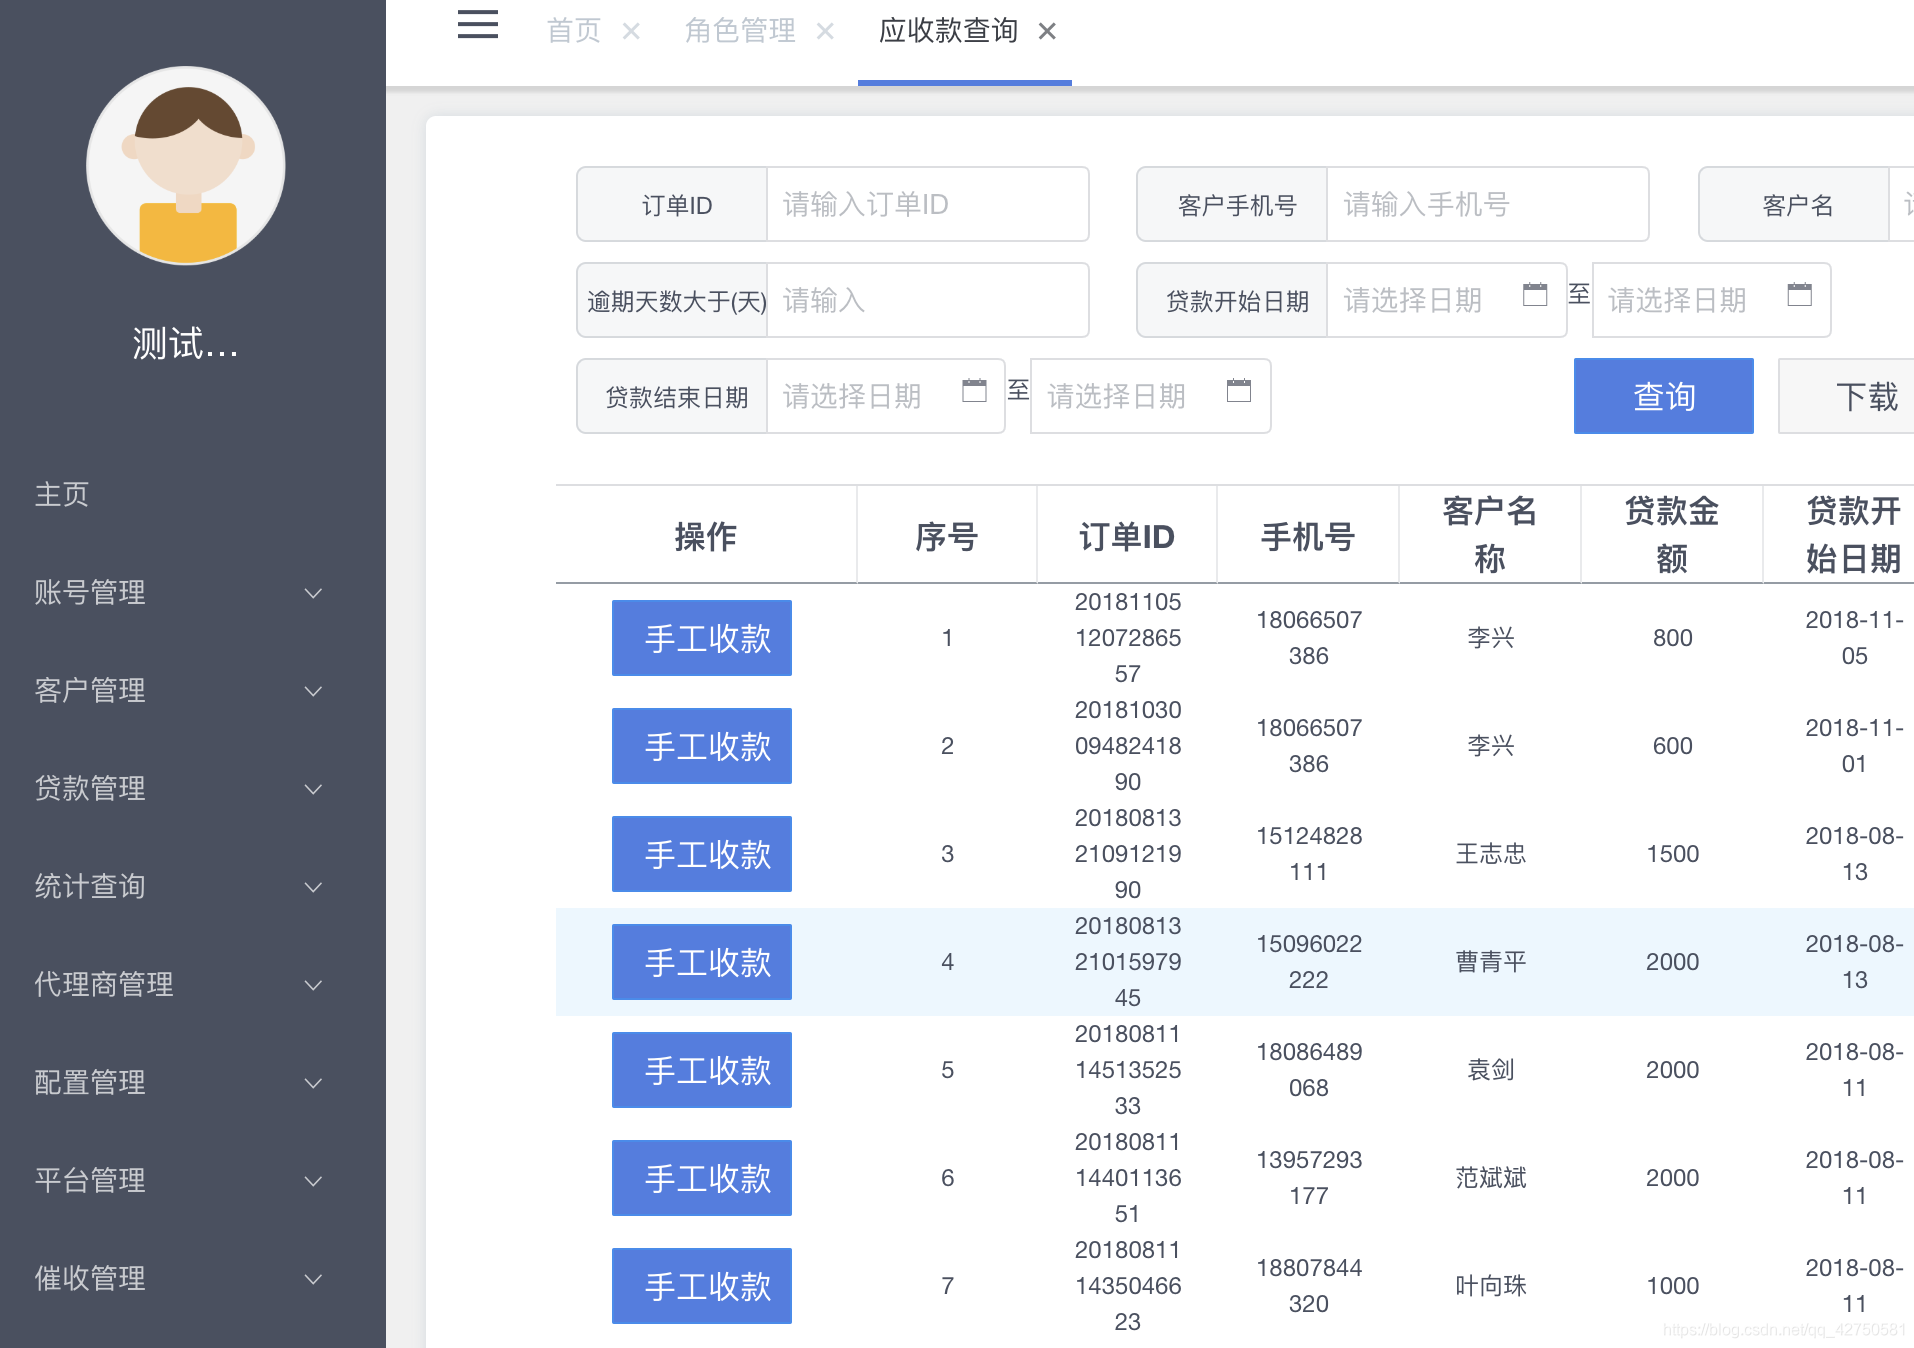Select phone number 15124828111 cell
This screenshot has height=1348, width=1914.
[1309, 854]
